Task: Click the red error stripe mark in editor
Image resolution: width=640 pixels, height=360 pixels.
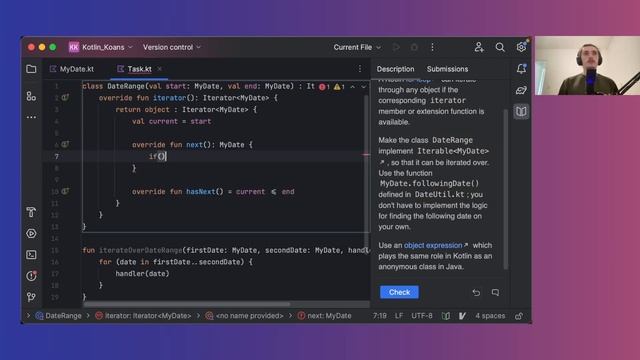Action: coord(366,155)
